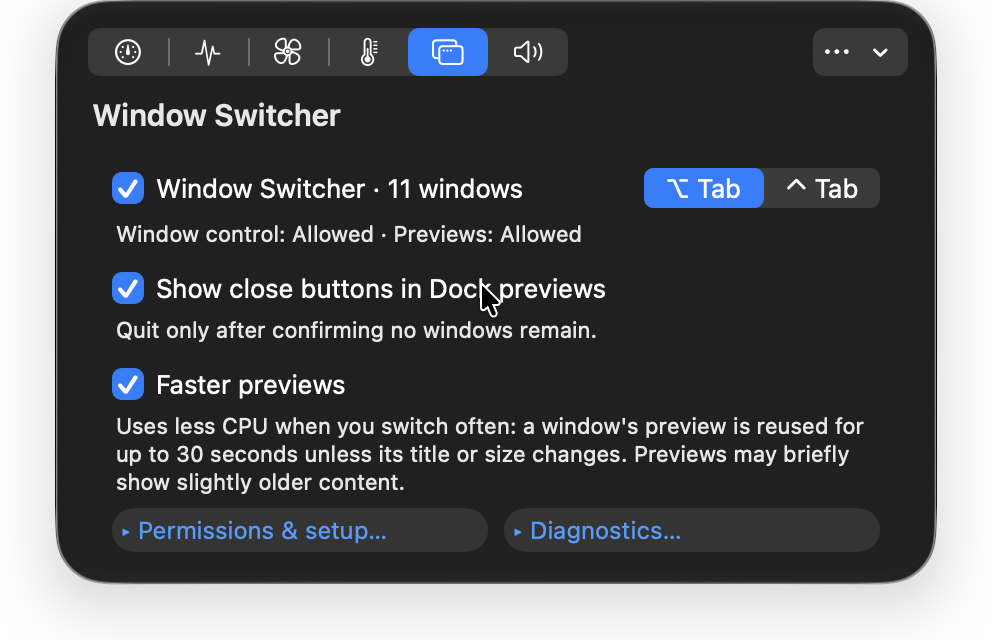The height and width of the screenshot is (640, 992).
Task: Expand the chevron-down menu at top right
Action: point(880,52)
